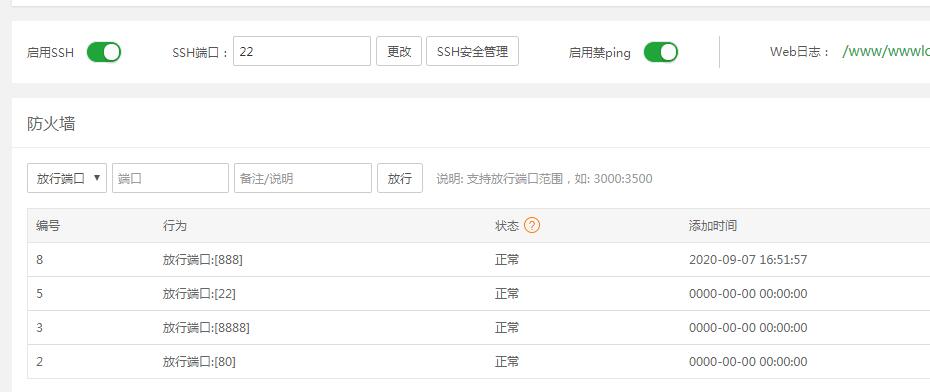The width and height of the screenshot is (930, 392).
Task: Toggle the 启用SSH switch
Action: (104, 52)
